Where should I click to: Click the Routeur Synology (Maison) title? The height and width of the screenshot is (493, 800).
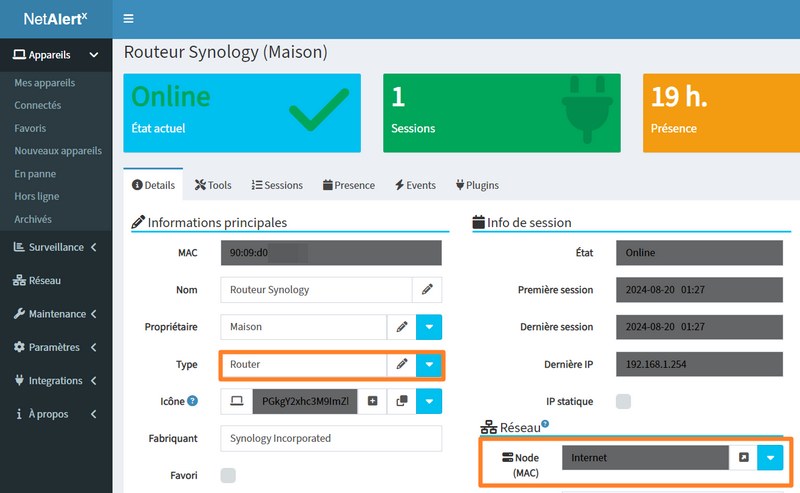pyautogui.click(x=226, y=52)
